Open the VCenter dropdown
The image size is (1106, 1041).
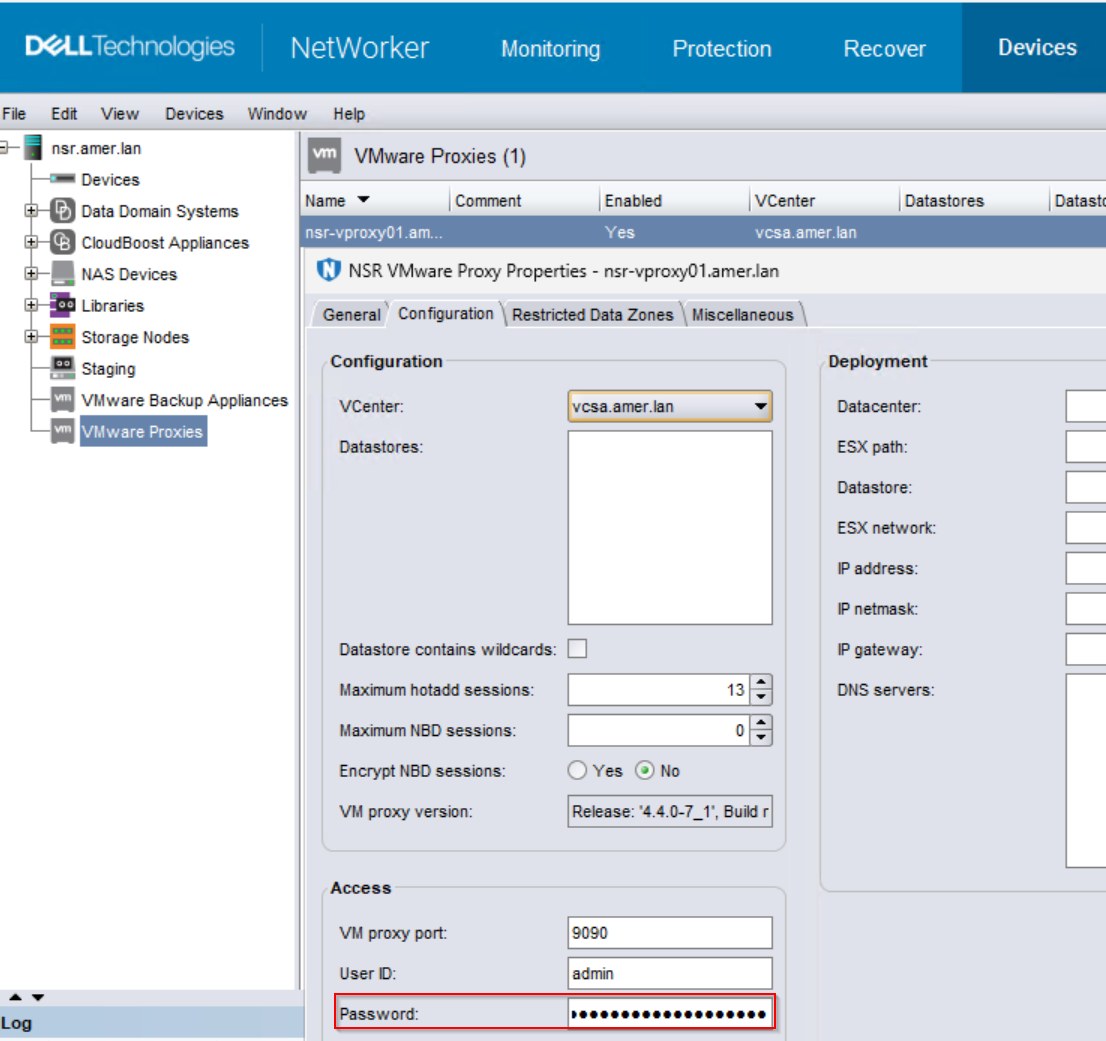point(762,406)
